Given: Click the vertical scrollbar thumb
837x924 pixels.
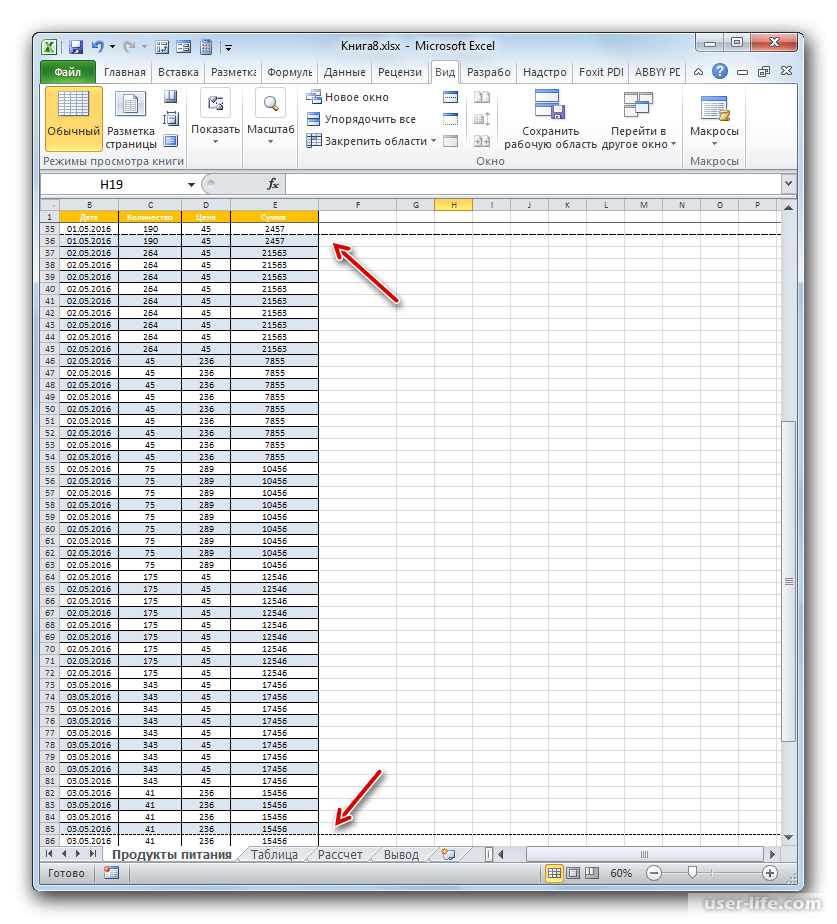Looking at the screenshot, I should 789,581.
